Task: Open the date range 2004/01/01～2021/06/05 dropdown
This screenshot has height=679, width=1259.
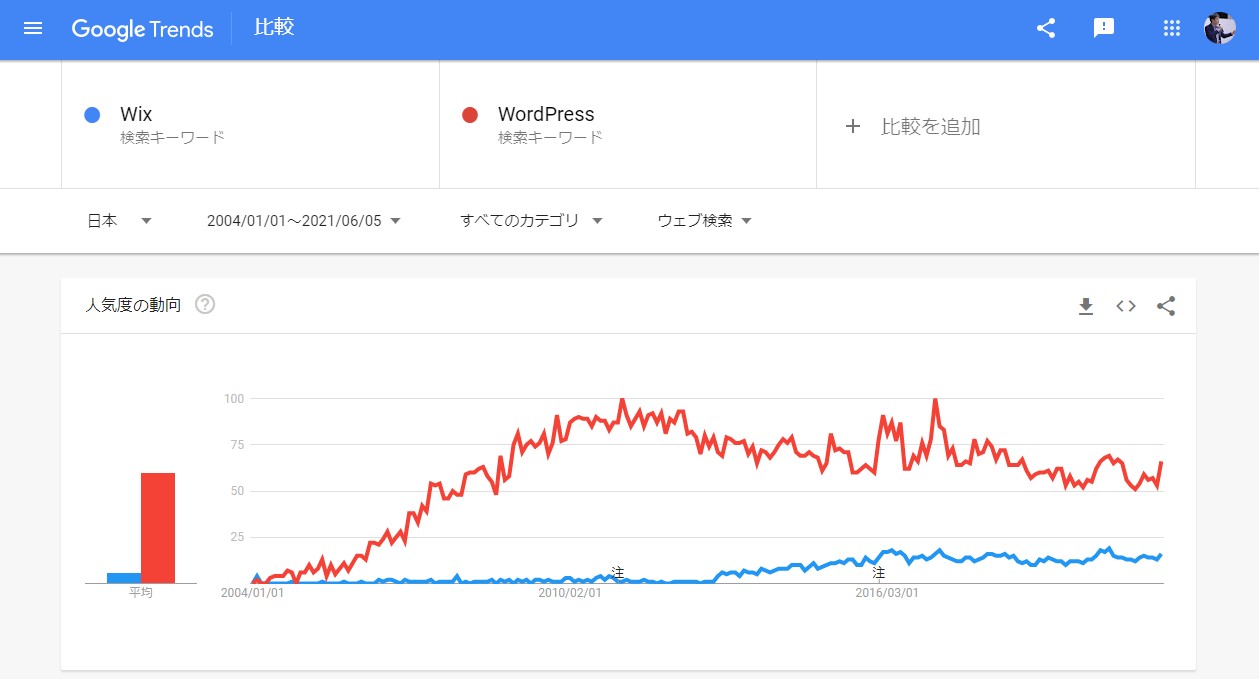Action: [304, 221]
